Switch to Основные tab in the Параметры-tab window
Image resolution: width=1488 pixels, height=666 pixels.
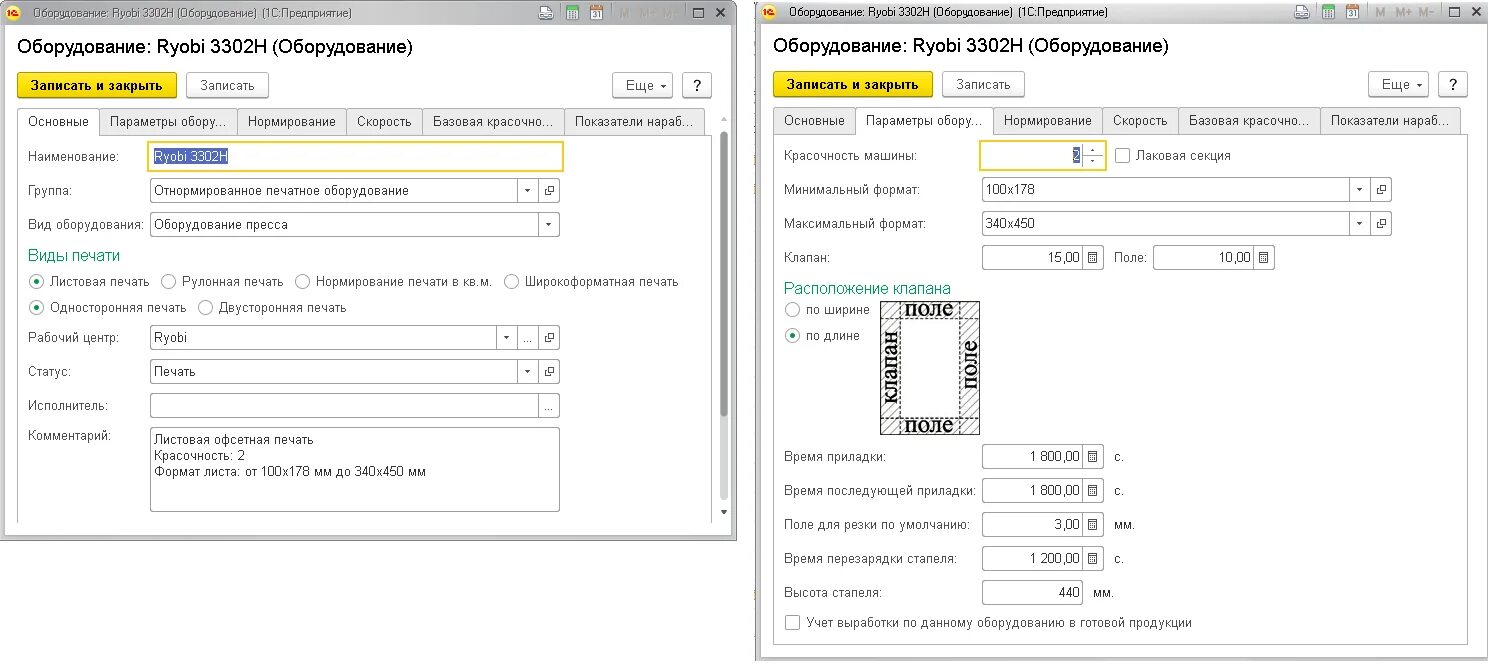(814, 121)
